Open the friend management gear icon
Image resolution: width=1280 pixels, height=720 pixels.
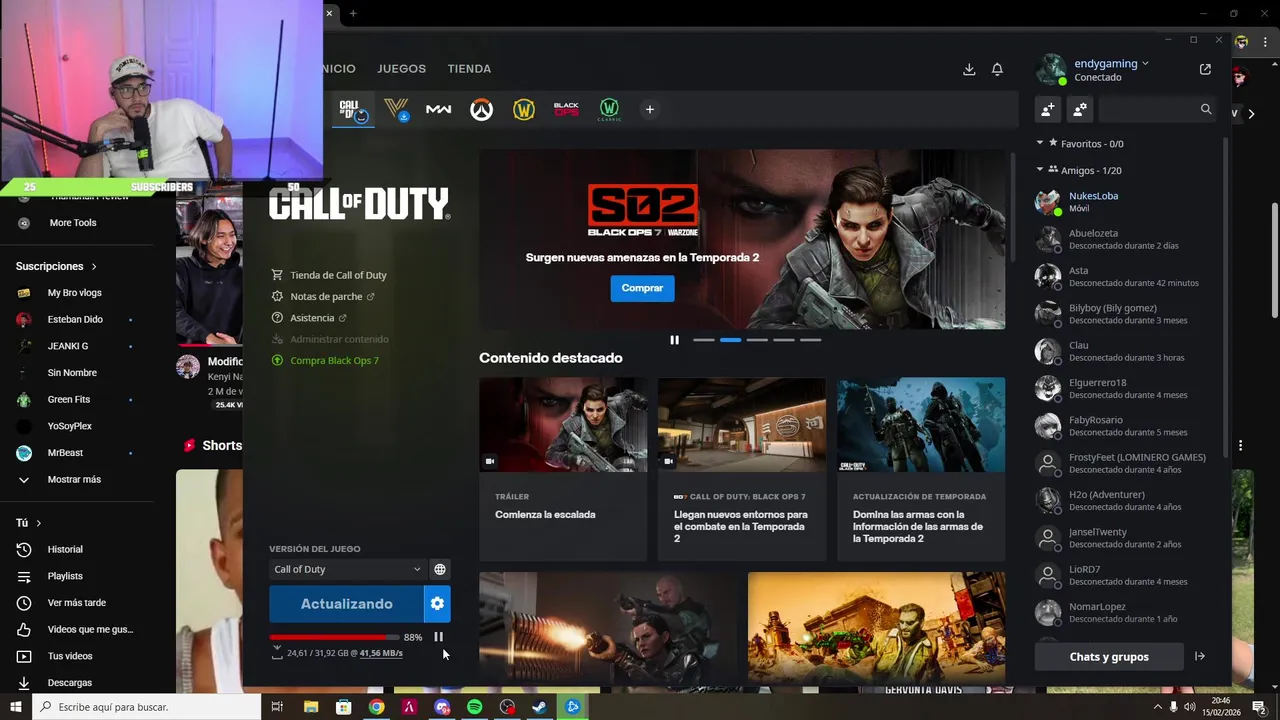pyautogui.click(x=1080, y=109)
